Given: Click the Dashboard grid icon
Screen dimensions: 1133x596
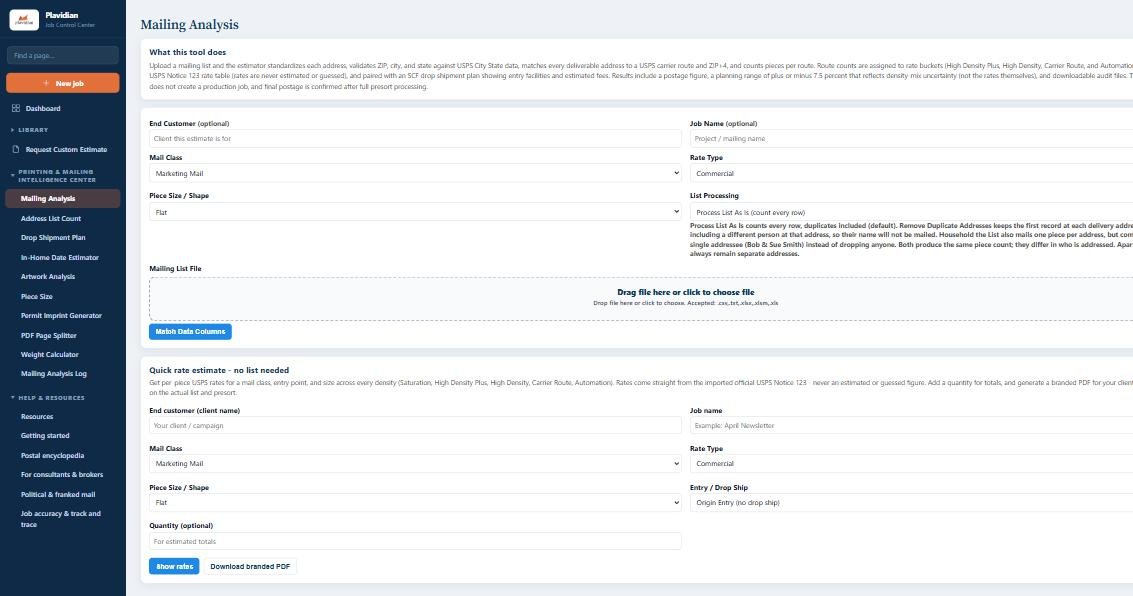Looking at the screenshot, I should click(16, 108).
